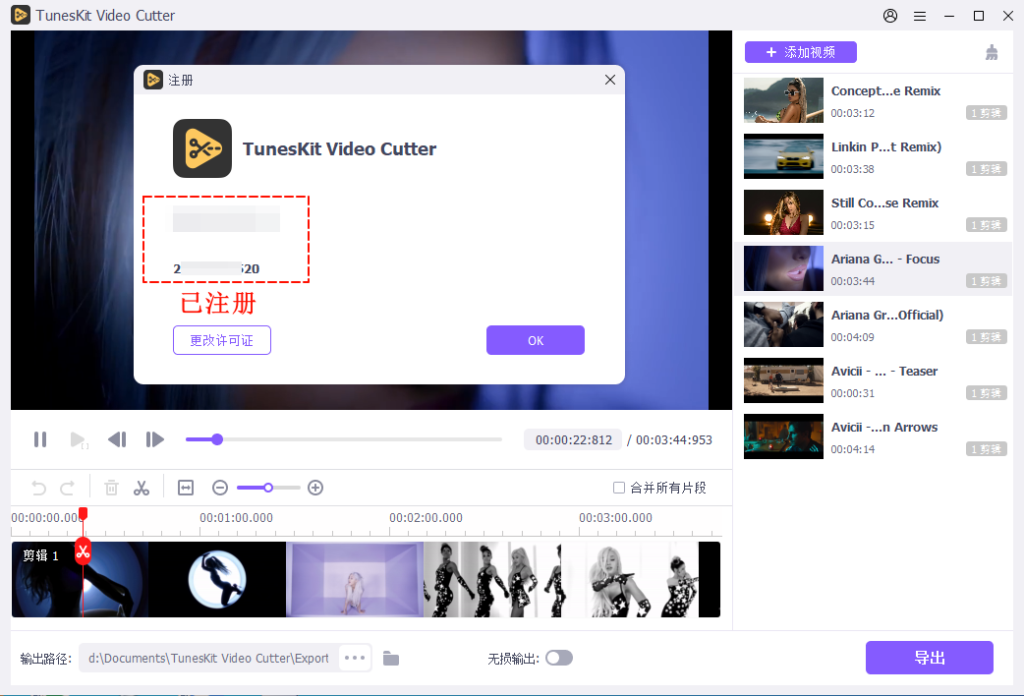This screenshot has height=696, width=1024.
Task: Click OK in registration dialog
Action: [536, 340]
